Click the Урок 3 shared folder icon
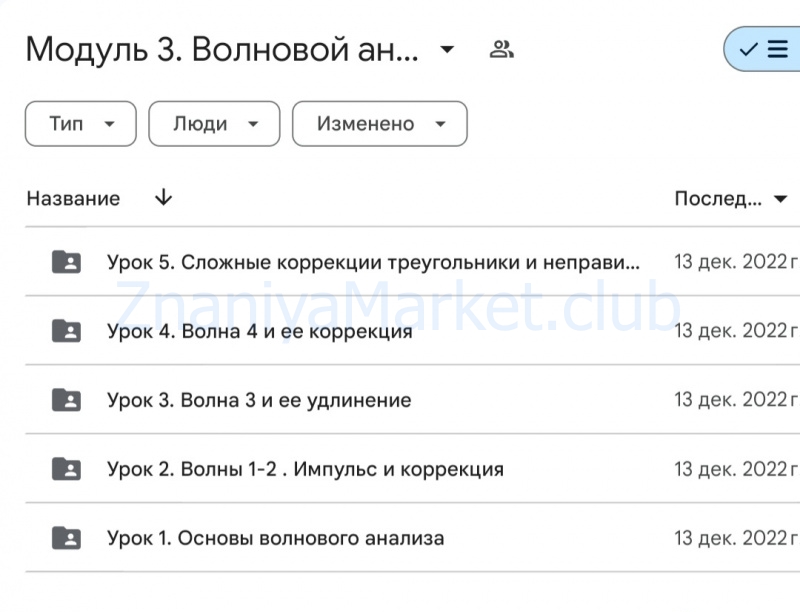800x612 pixels. coord(65,399)
